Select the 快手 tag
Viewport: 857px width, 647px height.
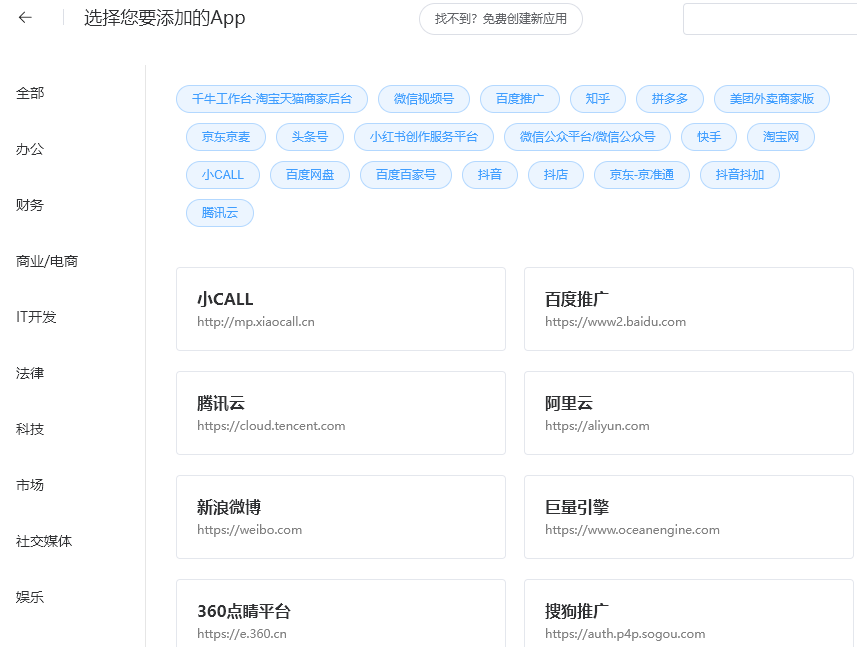[709, 137]
